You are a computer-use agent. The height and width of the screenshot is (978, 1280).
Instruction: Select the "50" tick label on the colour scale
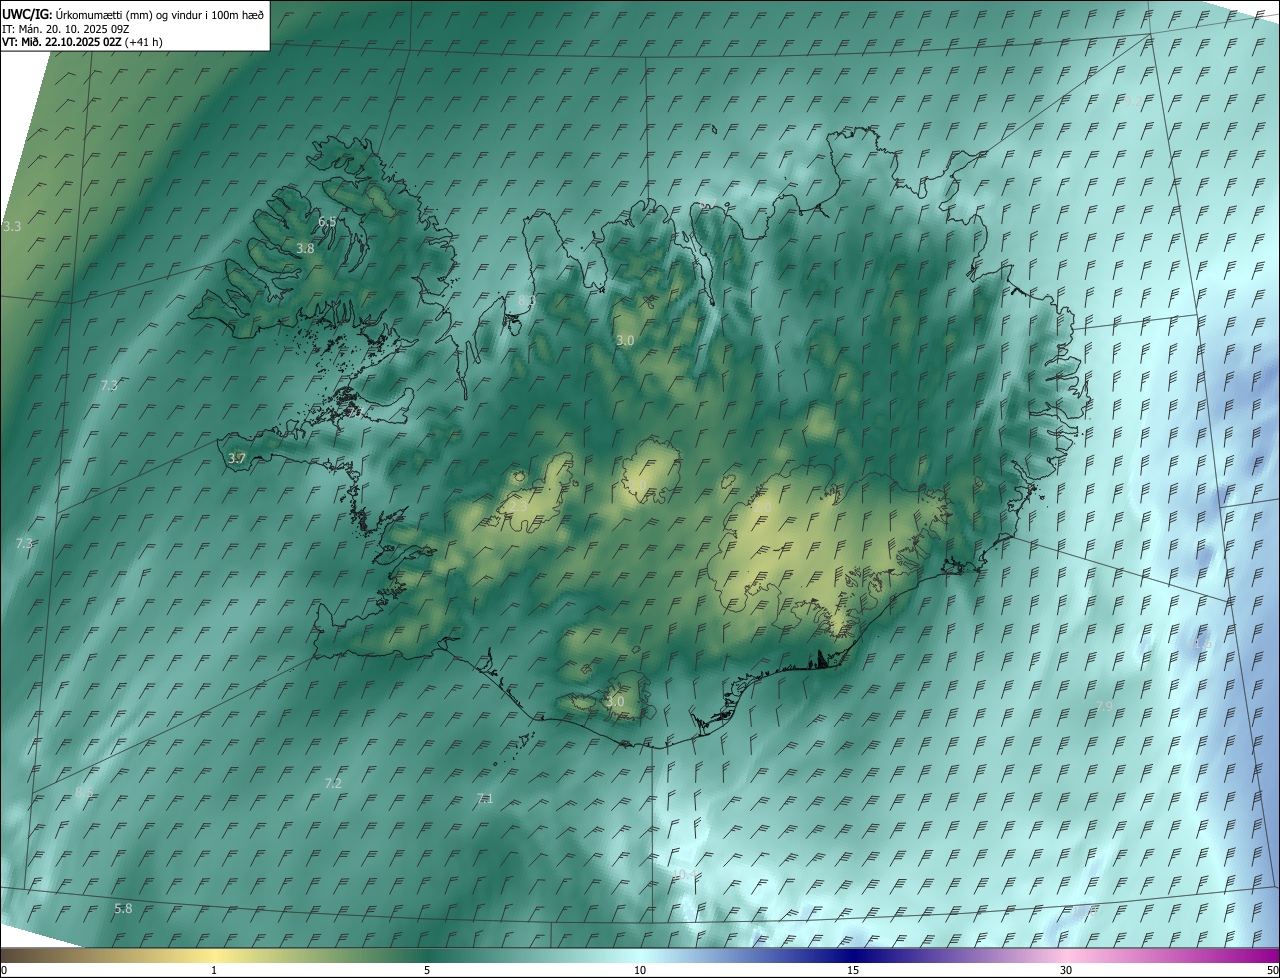(1272, 971)
